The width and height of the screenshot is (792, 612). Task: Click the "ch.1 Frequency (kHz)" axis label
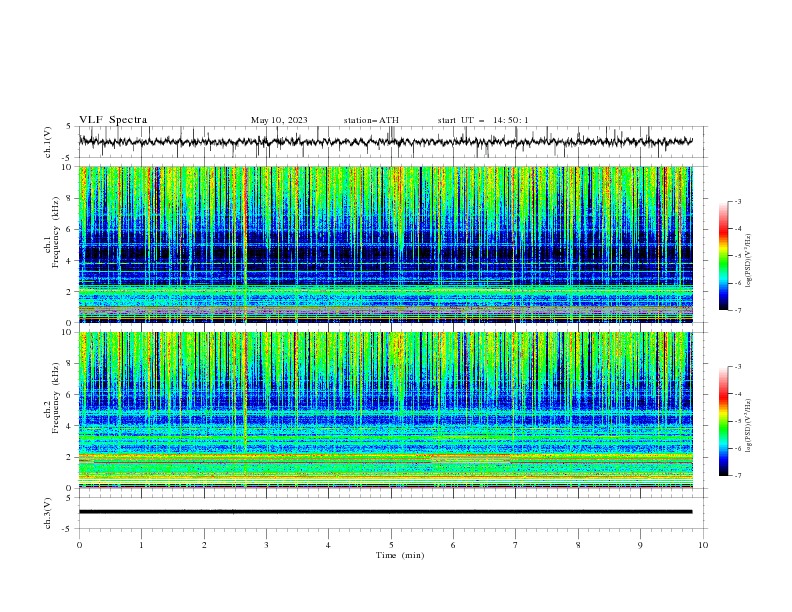pos(52,230)
